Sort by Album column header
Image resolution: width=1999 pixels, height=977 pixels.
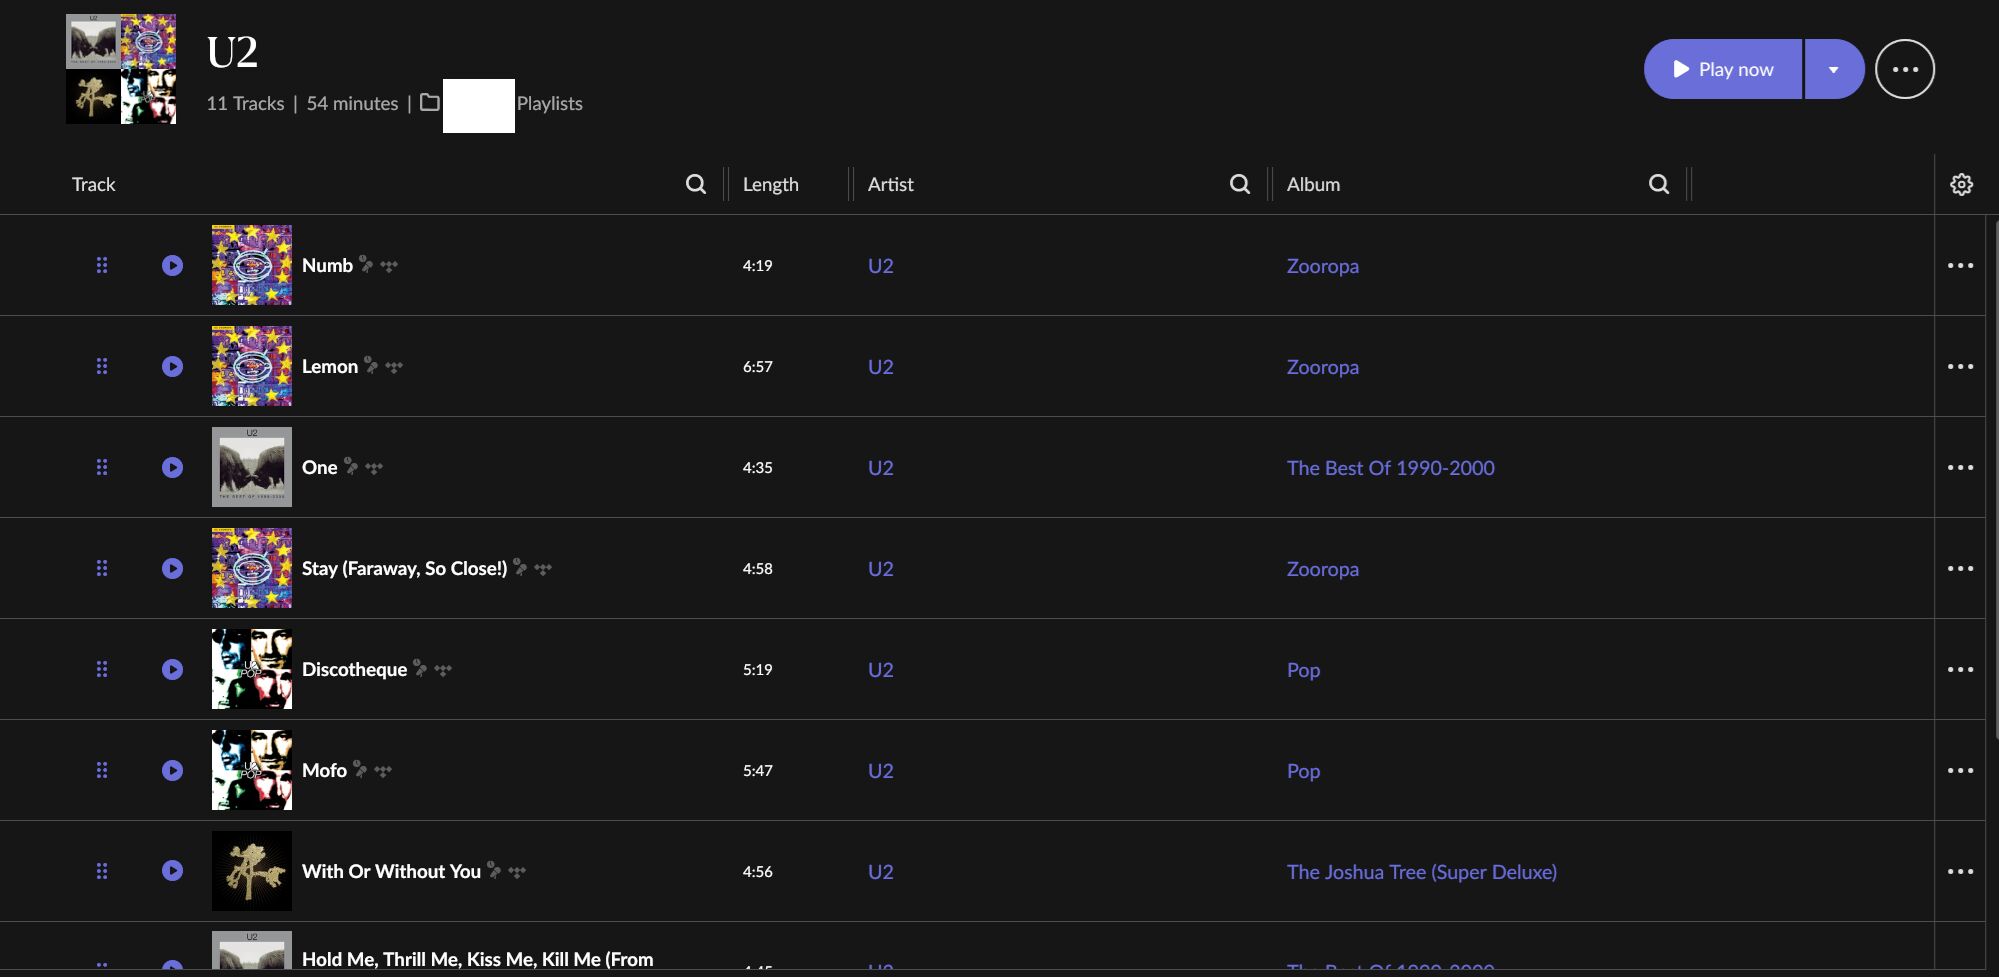point(1314,184)
